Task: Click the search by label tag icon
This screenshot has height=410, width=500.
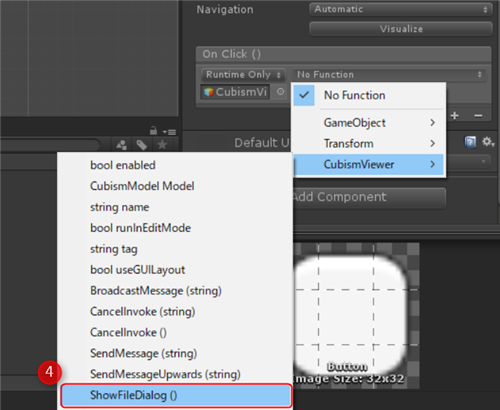Action: click(142, 145)
